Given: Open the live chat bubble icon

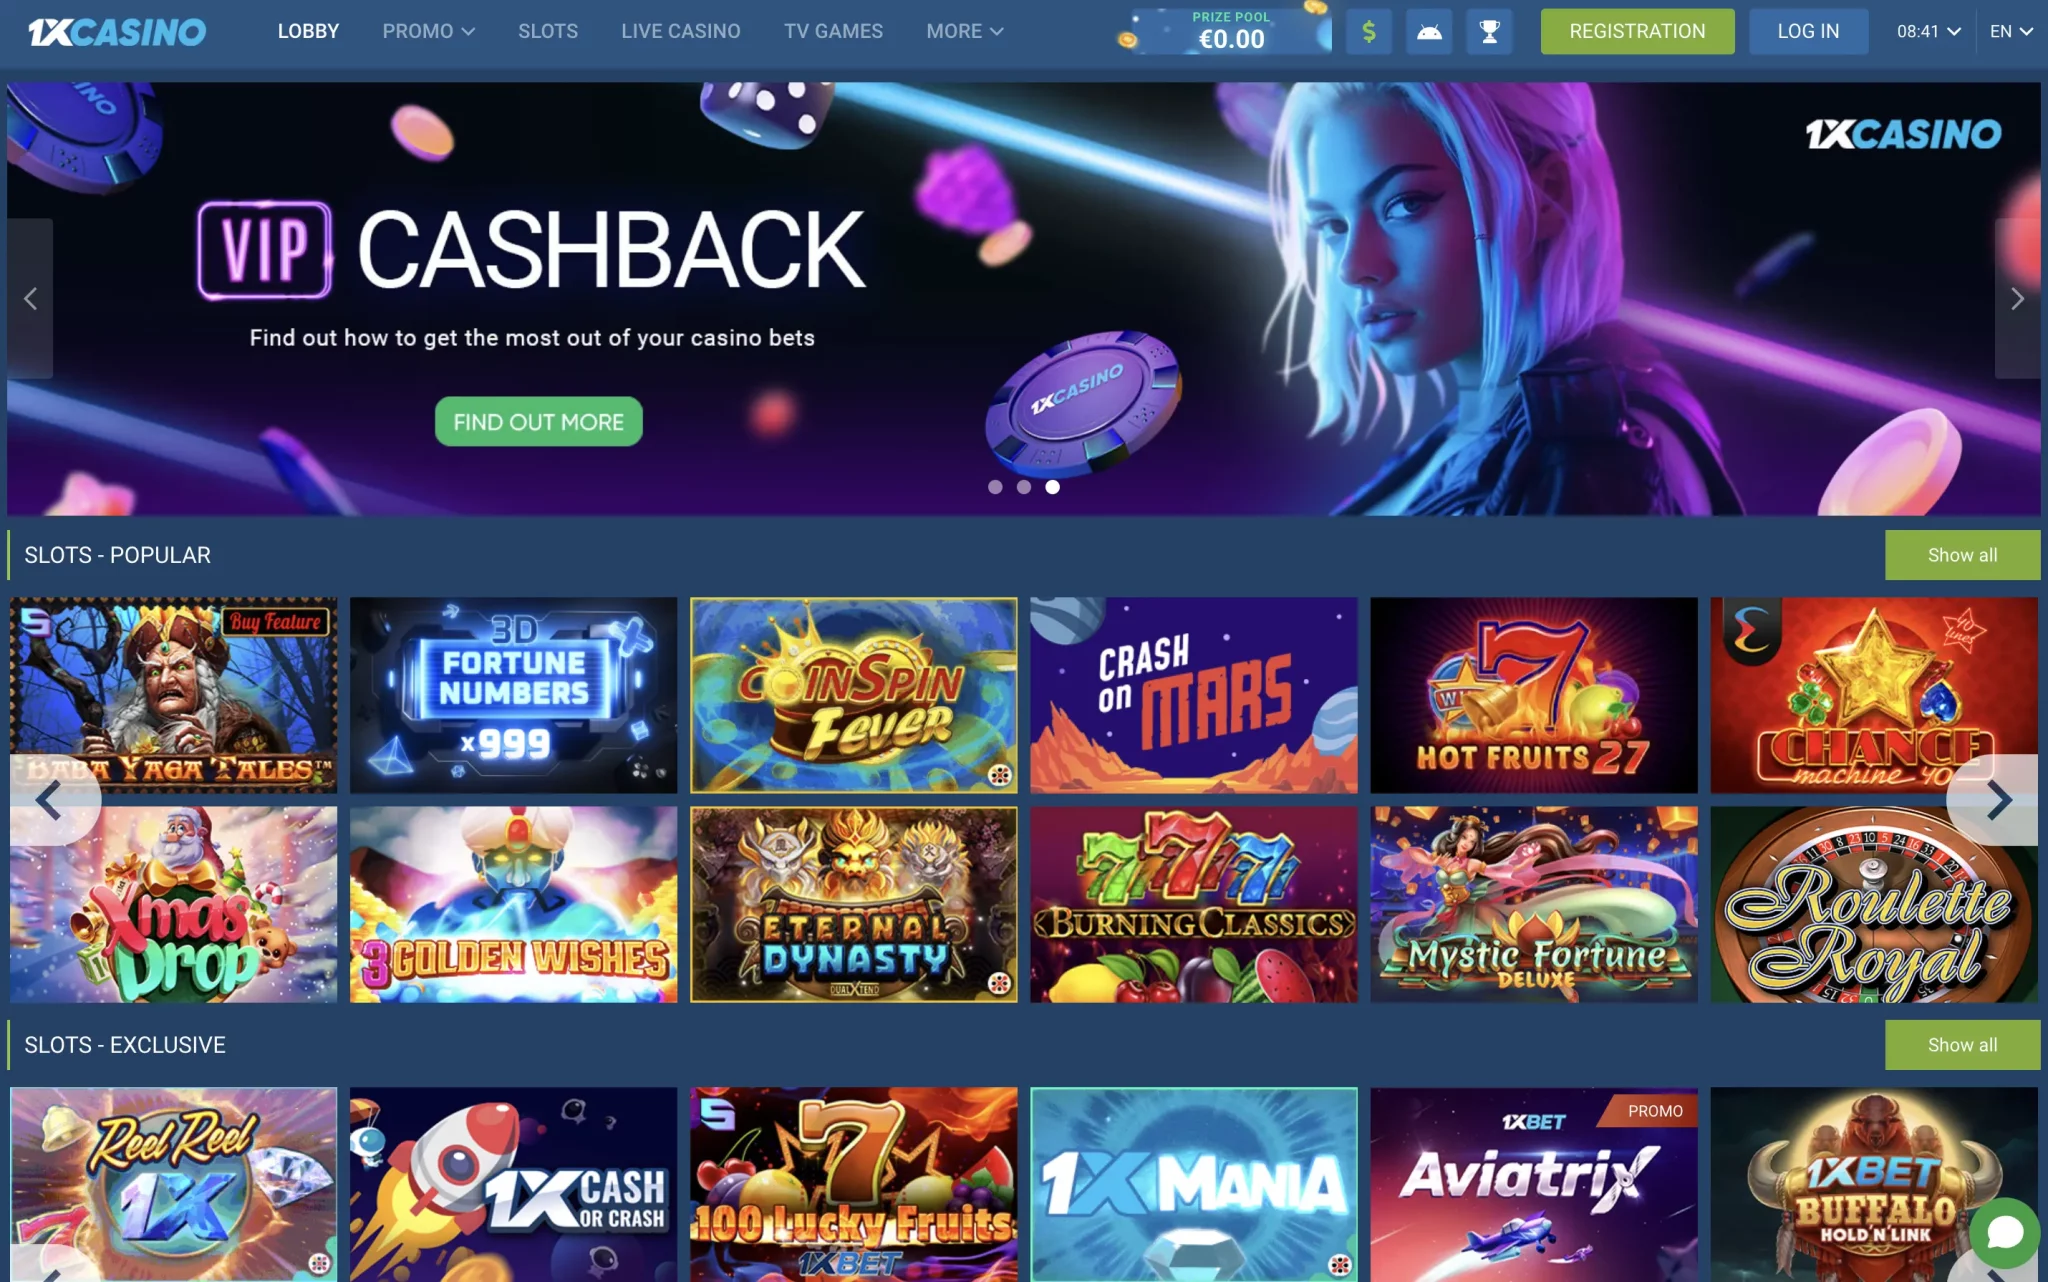Looking at the screenshot, I should click(2004, 1233).
